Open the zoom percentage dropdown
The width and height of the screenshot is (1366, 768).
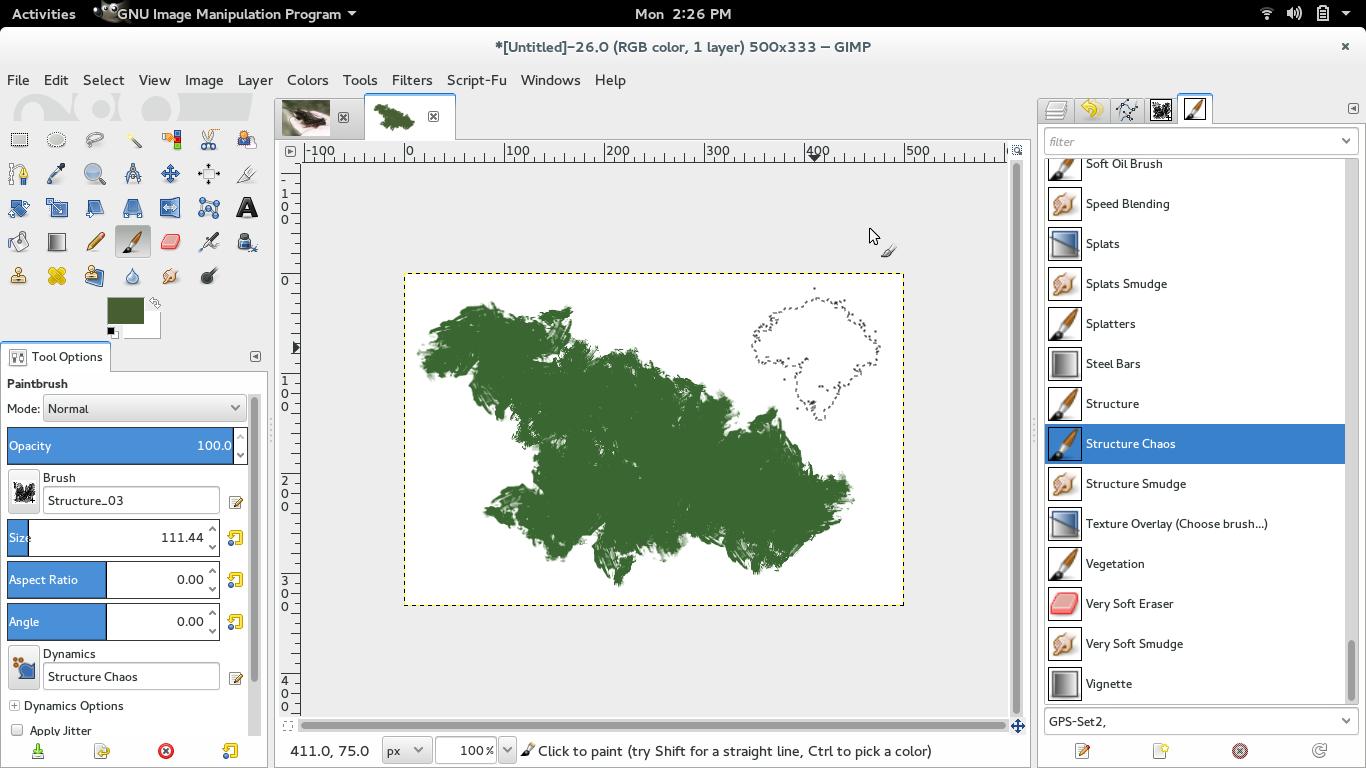pyautogui.click(x=507, y=750)
